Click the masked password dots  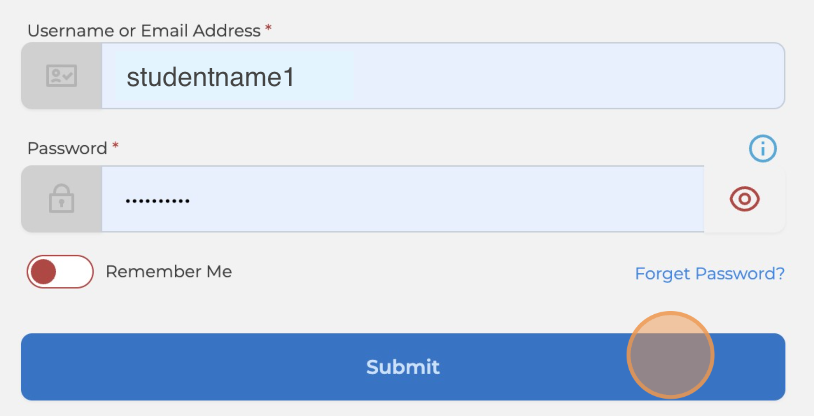[x=158, y=200]
